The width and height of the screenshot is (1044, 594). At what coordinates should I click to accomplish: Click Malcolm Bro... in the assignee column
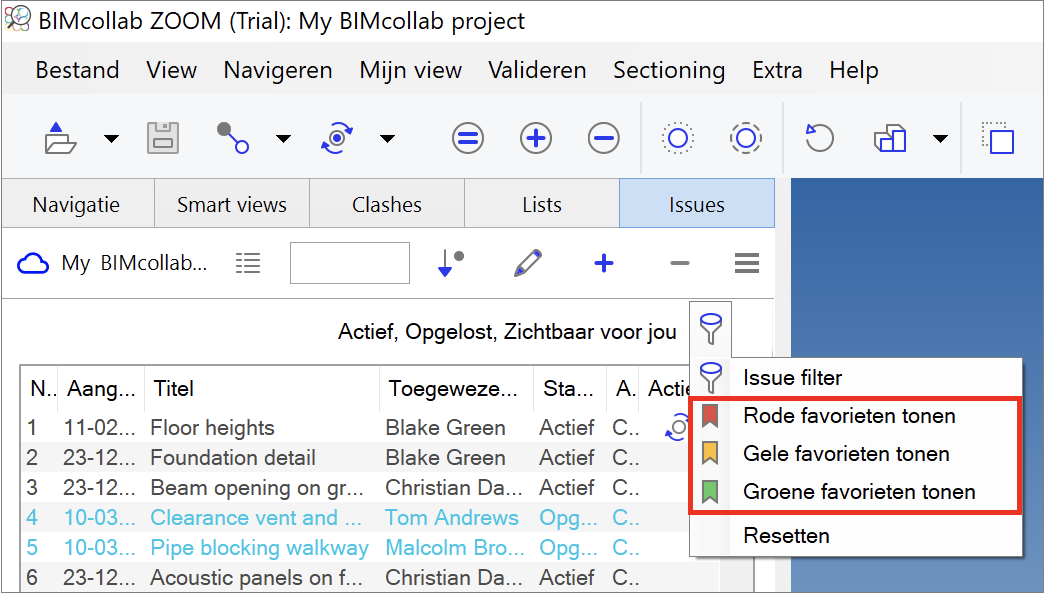pyautogui.click(x=455, y=547)
